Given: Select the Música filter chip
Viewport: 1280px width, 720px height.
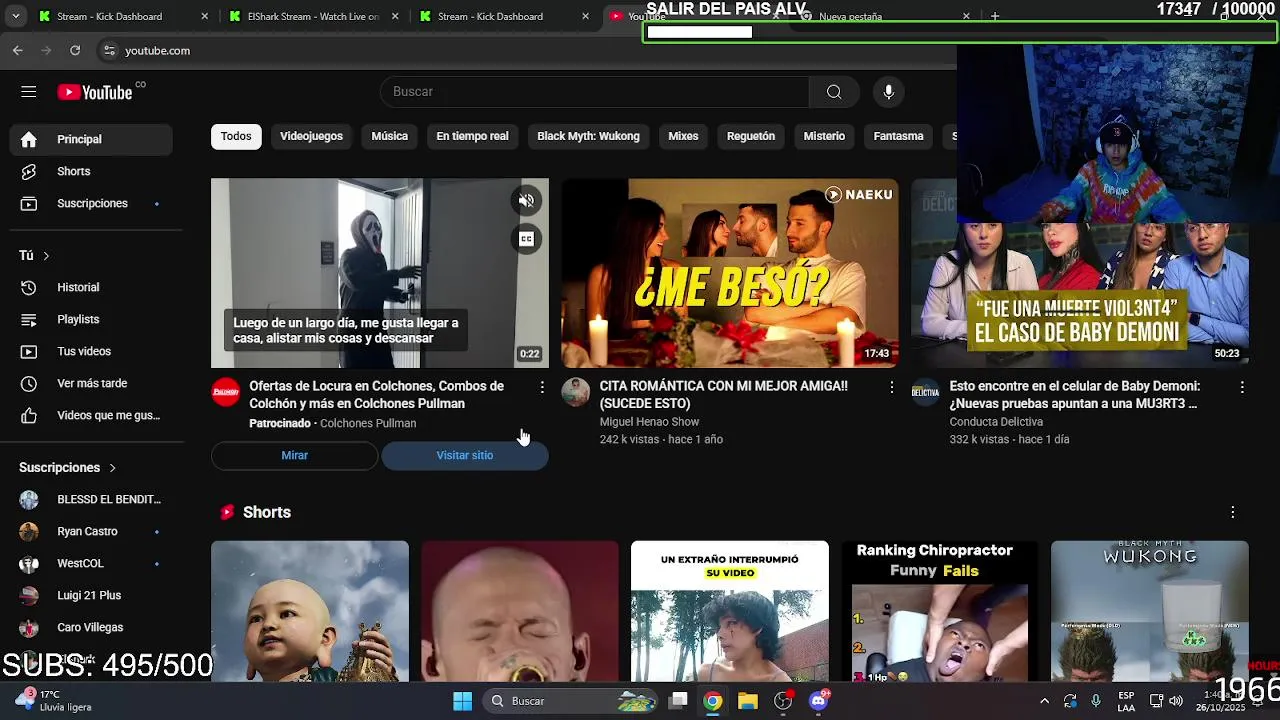Looking at the screenshot, I should click(x=389, y=136).
